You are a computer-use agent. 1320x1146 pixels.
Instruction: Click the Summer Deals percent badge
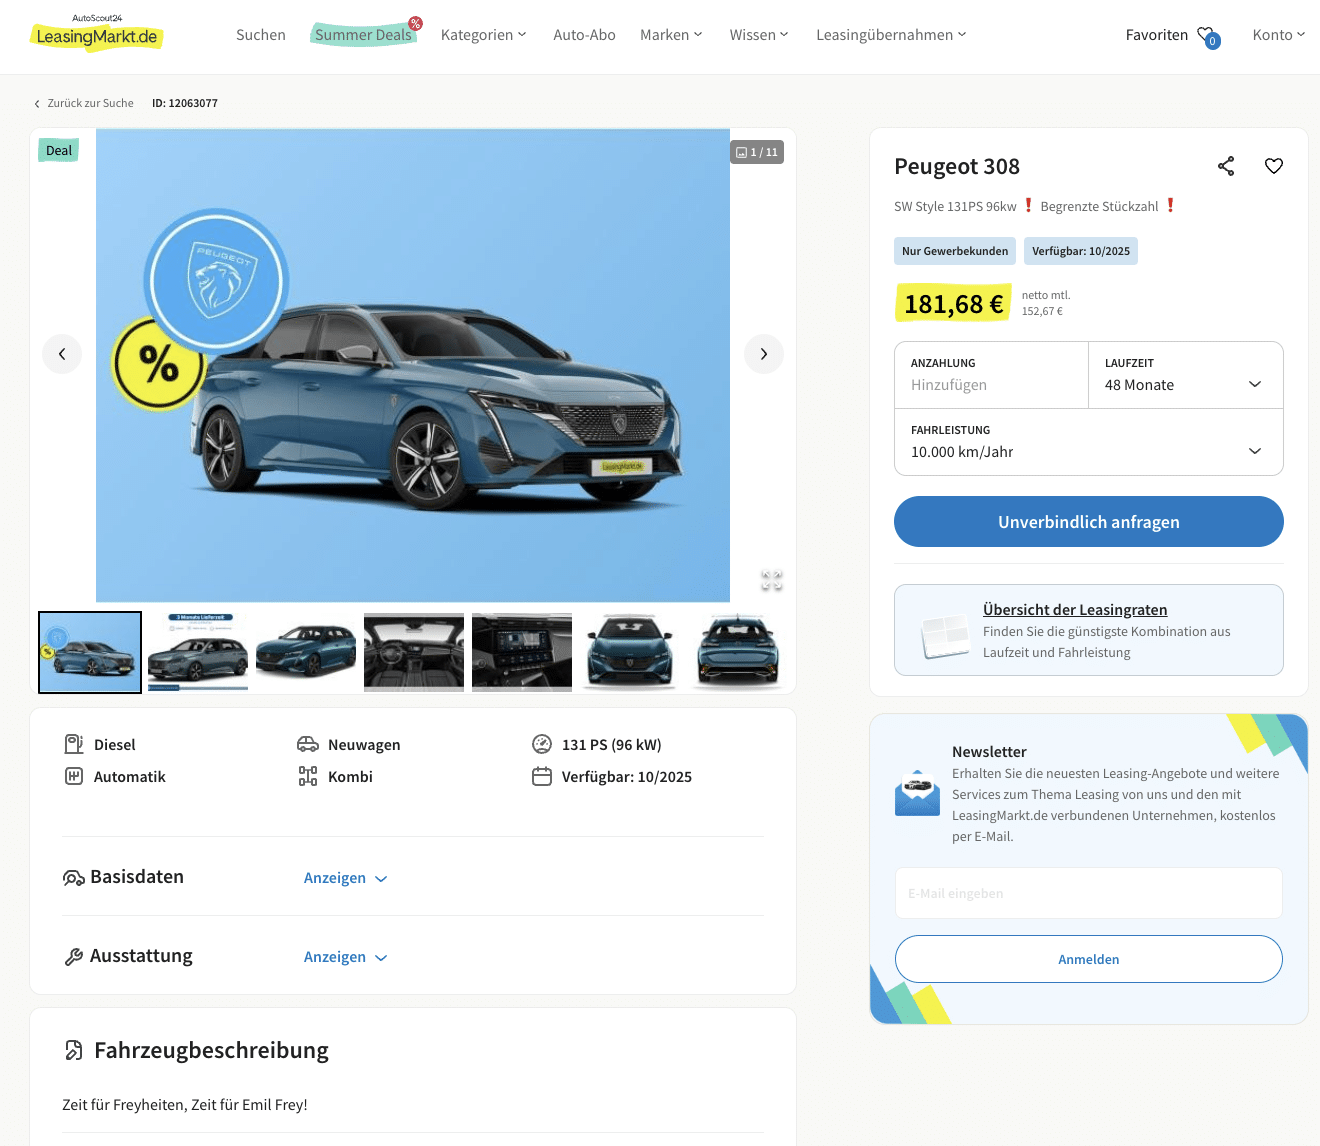[x=415, y=23]
